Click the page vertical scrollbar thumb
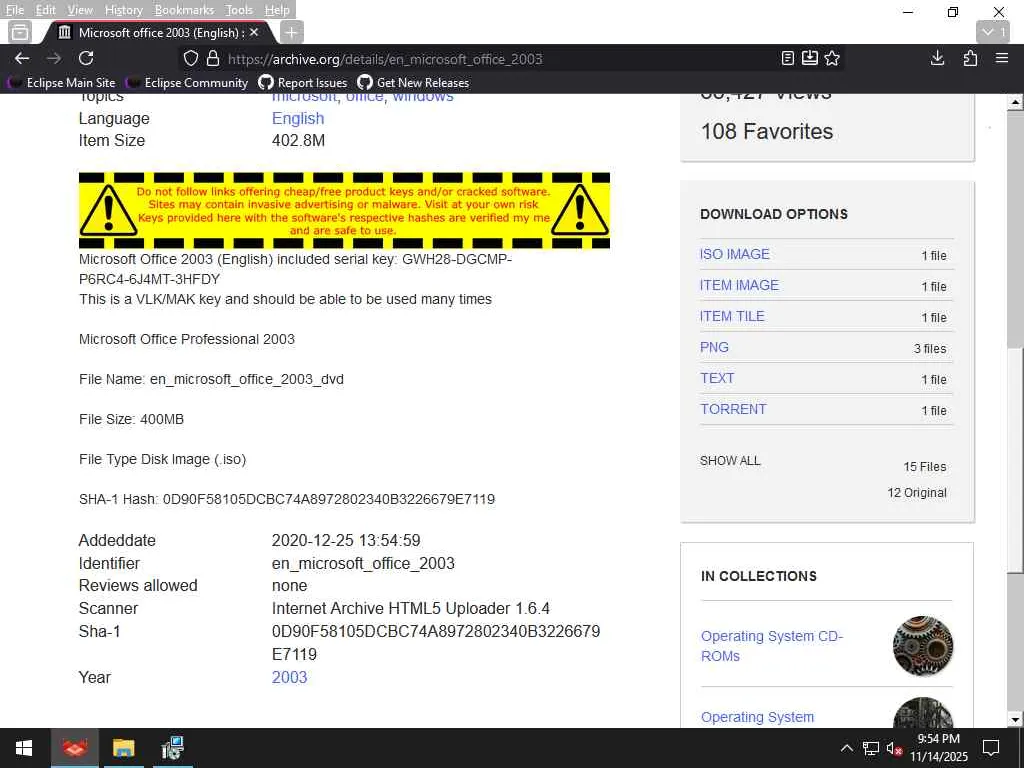The width and height of the screenshot is (1024, 768). click(x=1015, y=460)
